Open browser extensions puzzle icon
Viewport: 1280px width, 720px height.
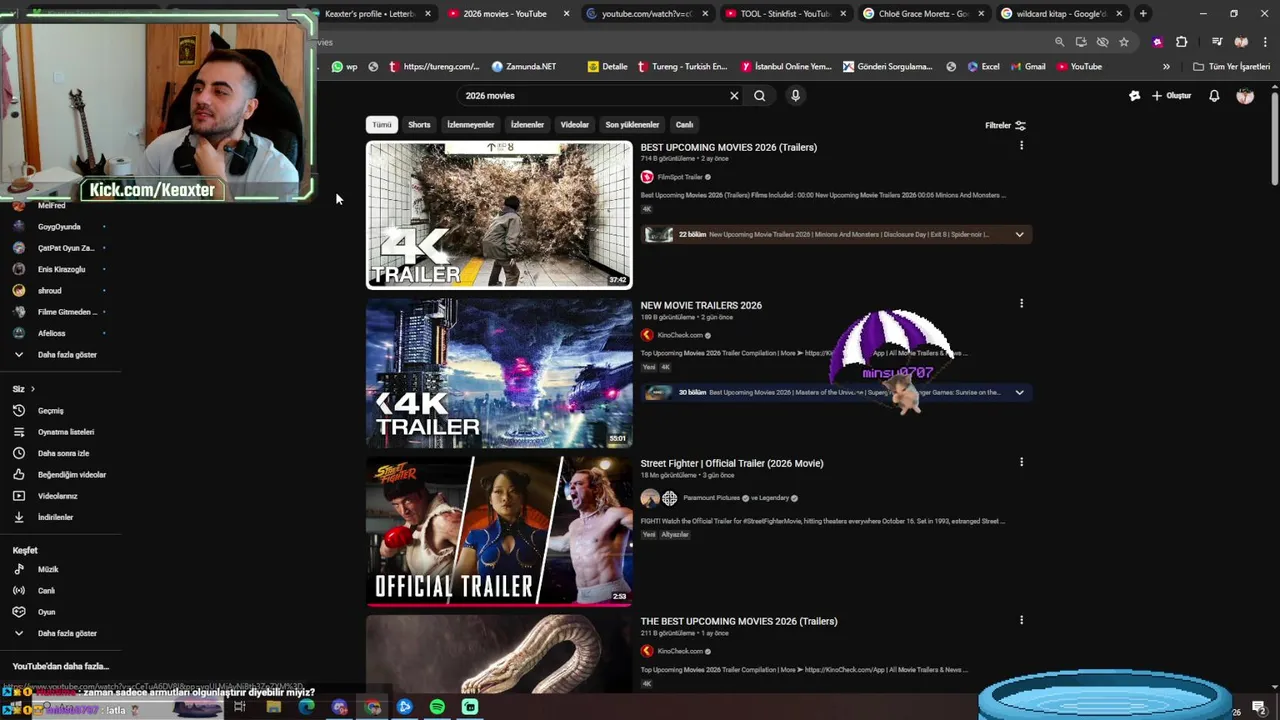(x=1182, y=42)
